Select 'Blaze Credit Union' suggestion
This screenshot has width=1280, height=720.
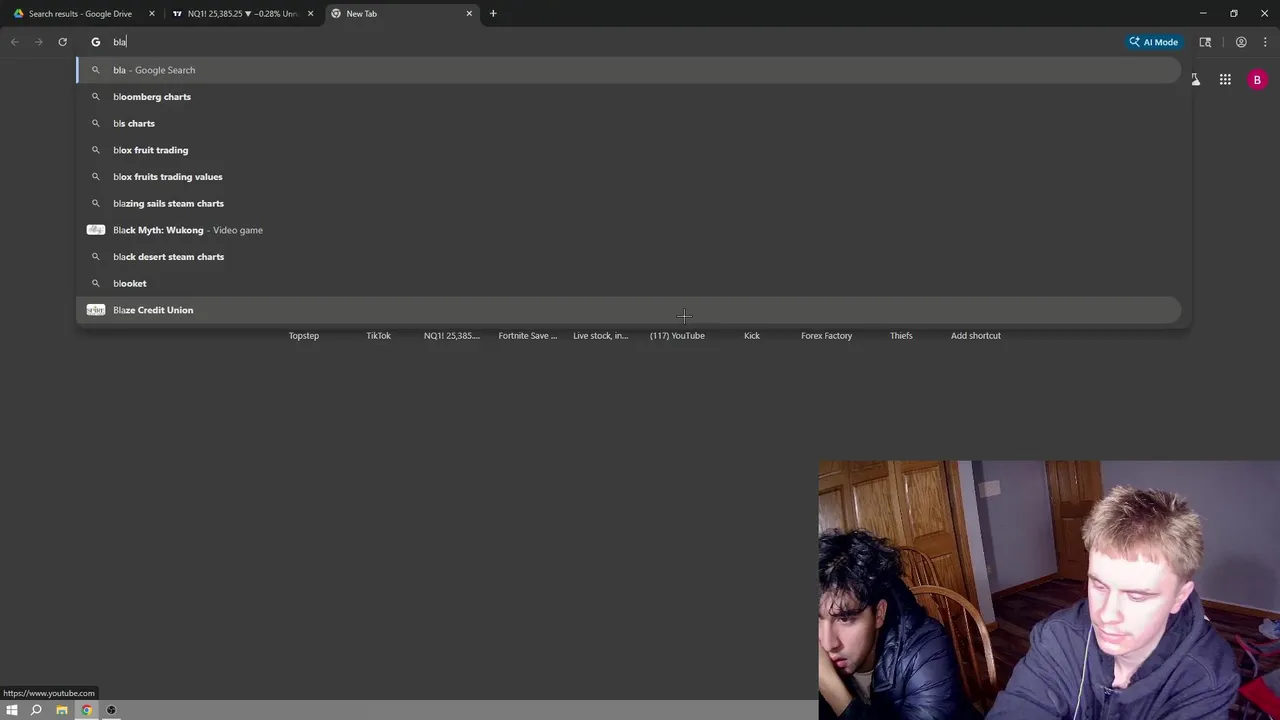click(x=628, y=310)
